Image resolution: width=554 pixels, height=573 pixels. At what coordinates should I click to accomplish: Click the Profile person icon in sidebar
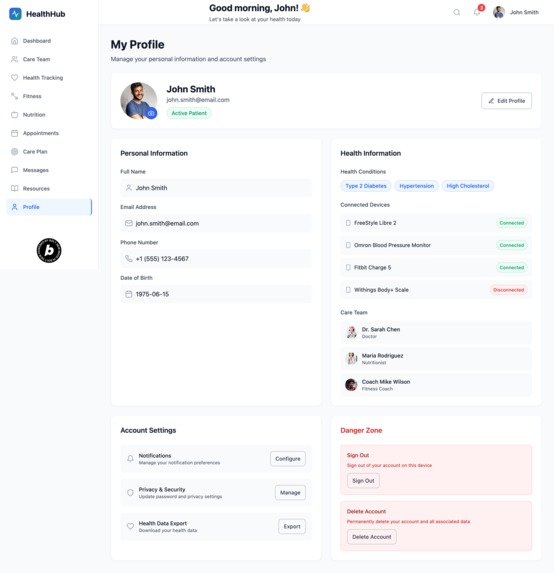pos(15,207)
